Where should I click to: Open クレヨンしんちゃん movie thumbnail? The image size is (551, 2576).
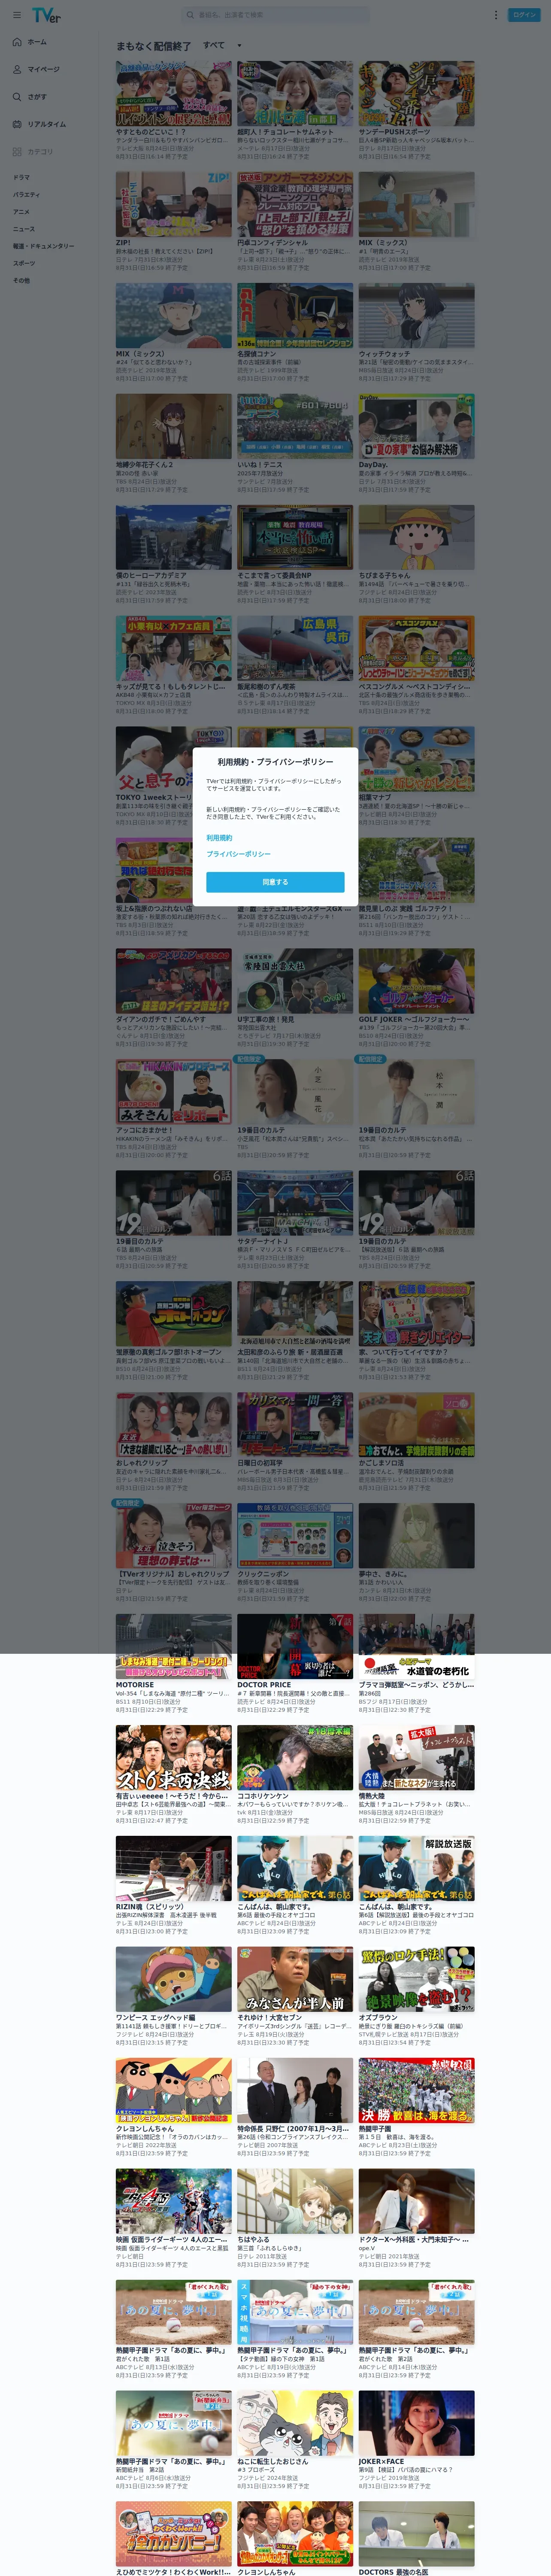(173, 2090)
